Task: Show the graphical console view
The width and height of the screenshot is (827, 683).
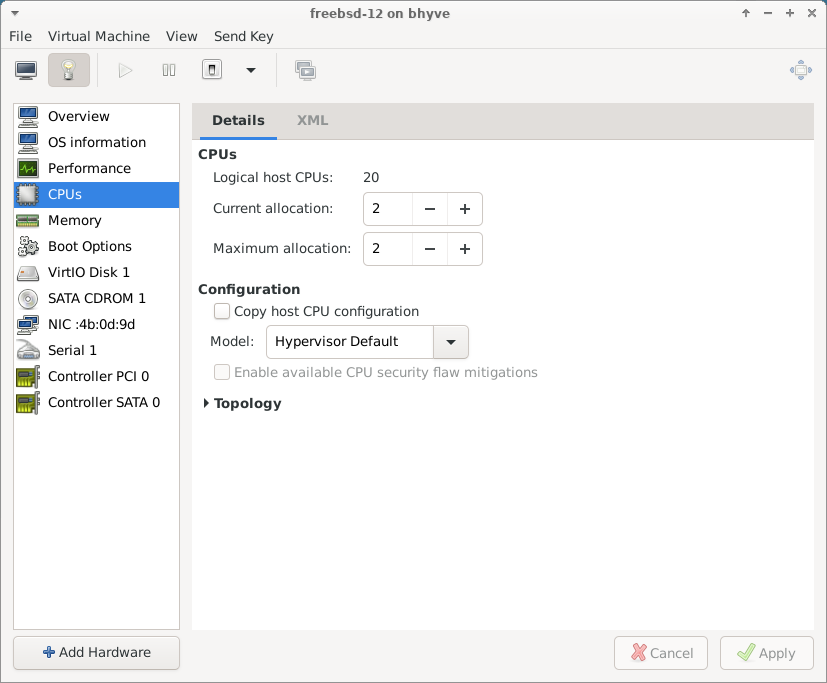Action: click(x=26, y=70)
